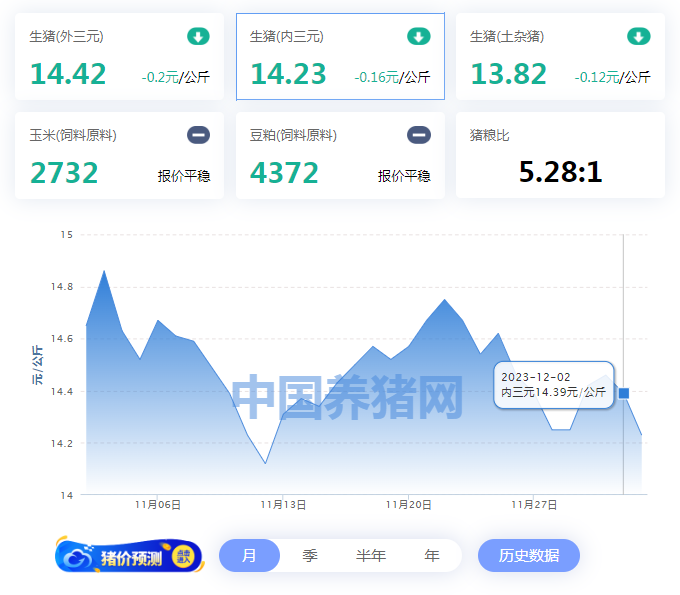Open the 历史数据 button
Image resolution: width=680 pixels, height=595 pixels.
tap(528, 556)
